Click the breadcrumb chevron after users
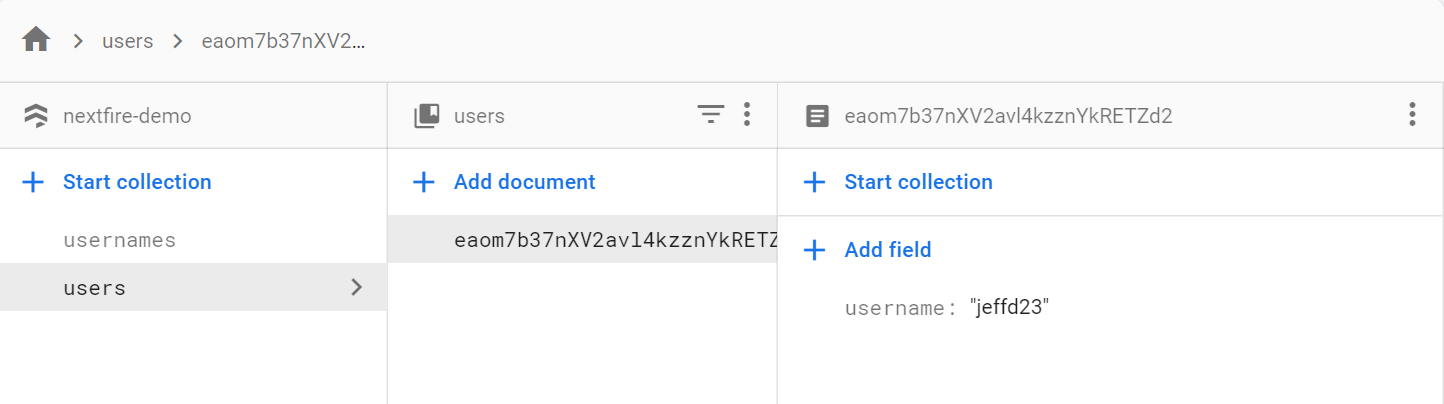 coord(177,42)
